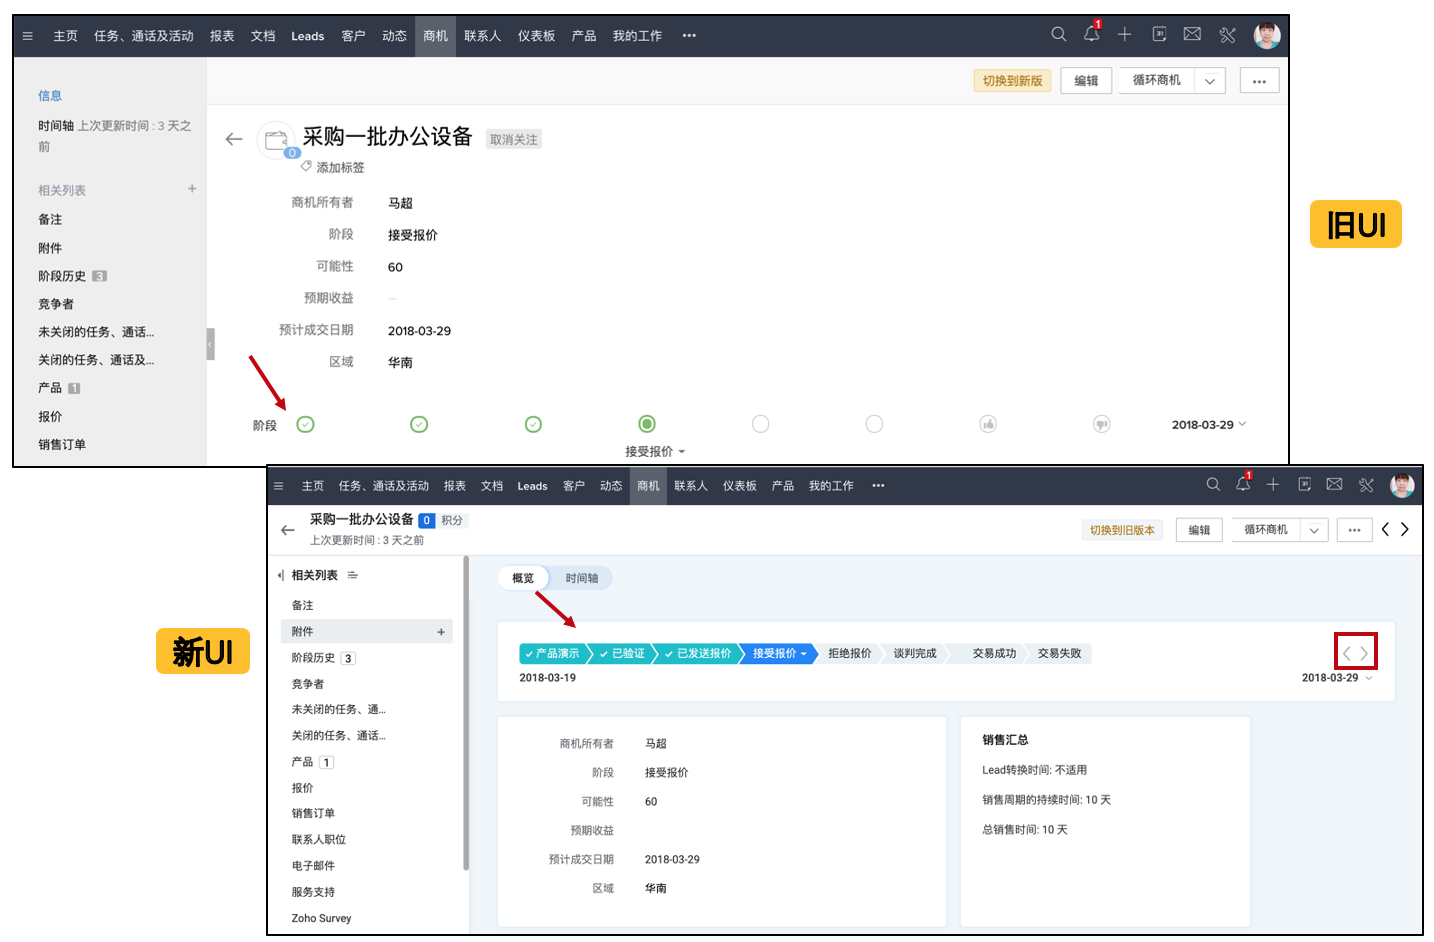This screenshot has width=1434, height=942.
Task: Open the 接受报价 stage dropdown in the new UI
Action: pos(780,653)
